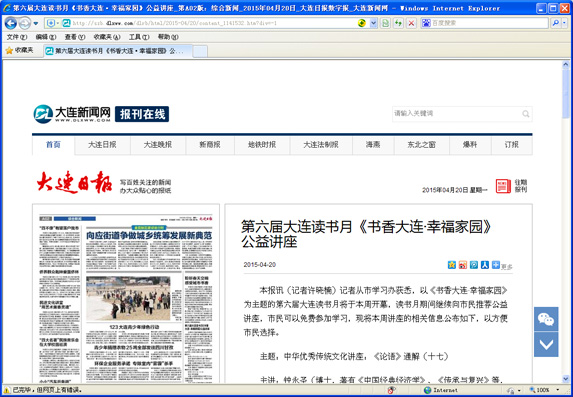Select the 订报 navigation tab
Image resolution: width=573 pixels, height=397 pixels.
click(x=512, y=145)
